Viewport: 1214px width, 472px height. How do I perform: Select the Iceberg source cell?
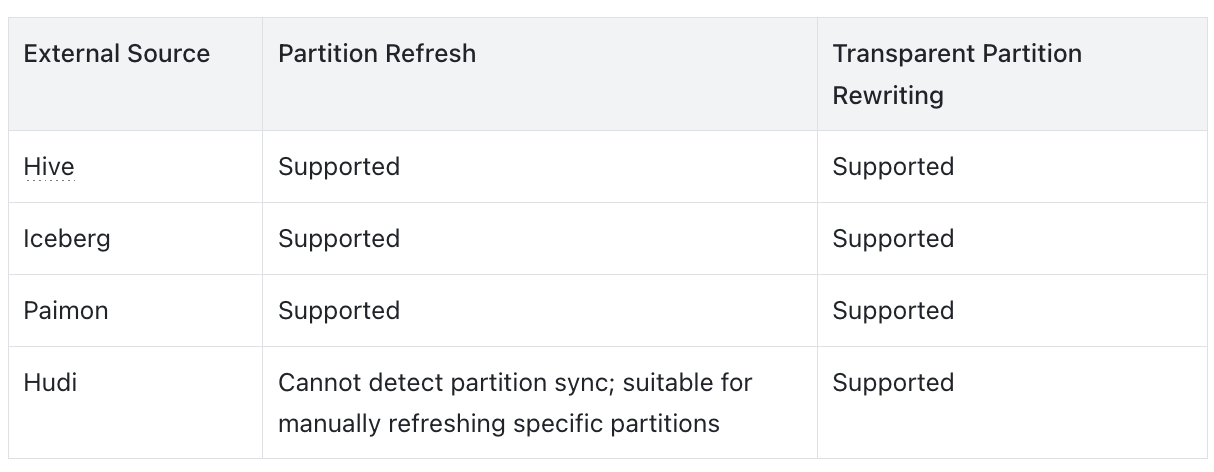point(67,239)
